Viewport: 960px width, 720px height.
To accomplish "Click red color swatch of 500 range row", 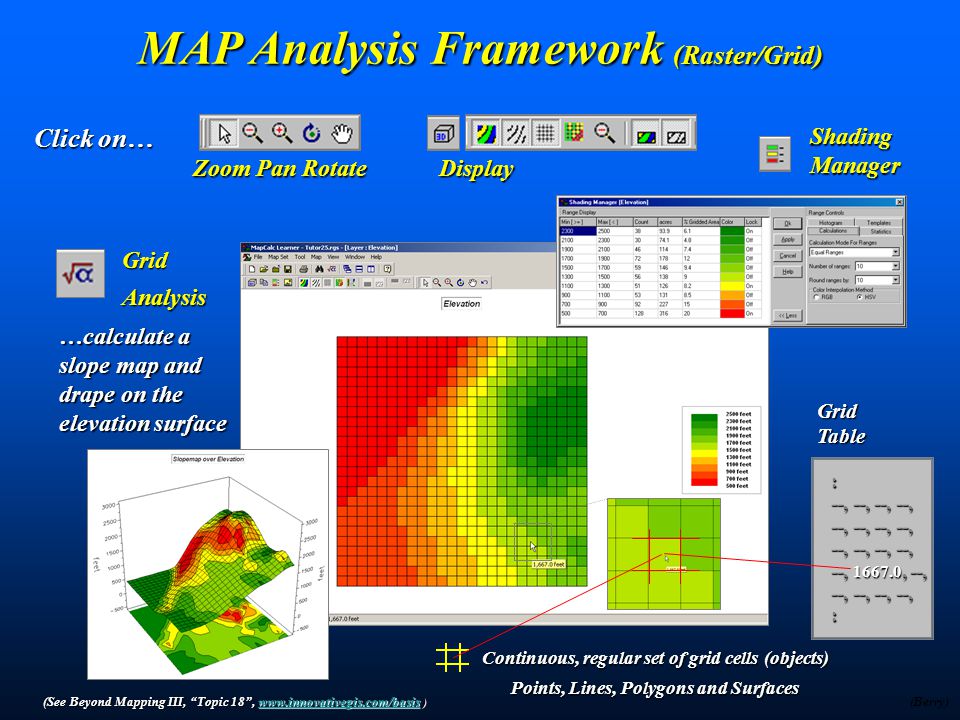I will (x=732, y=313).
